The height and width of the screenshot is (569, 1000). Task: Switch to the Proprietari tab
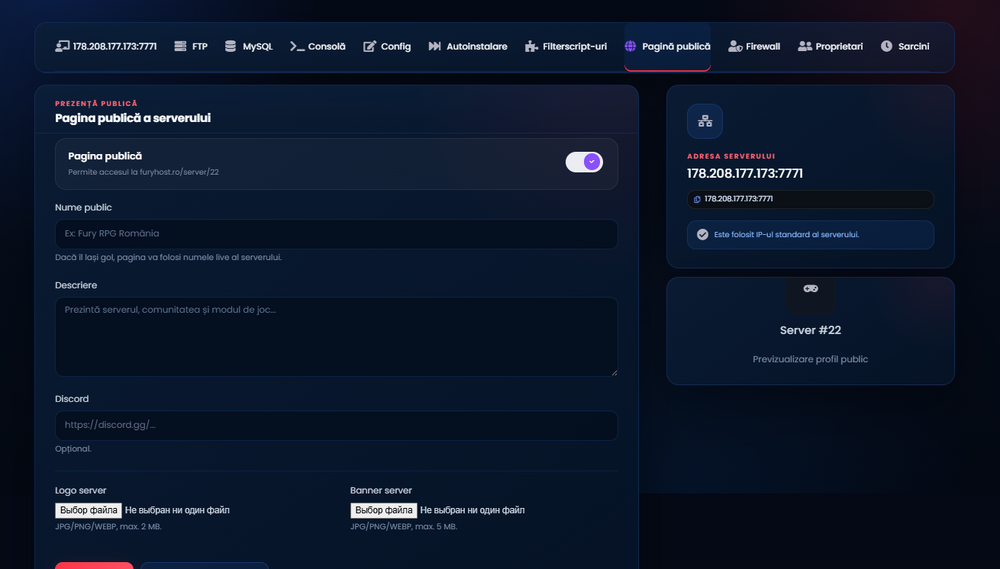tap(830, 46)
